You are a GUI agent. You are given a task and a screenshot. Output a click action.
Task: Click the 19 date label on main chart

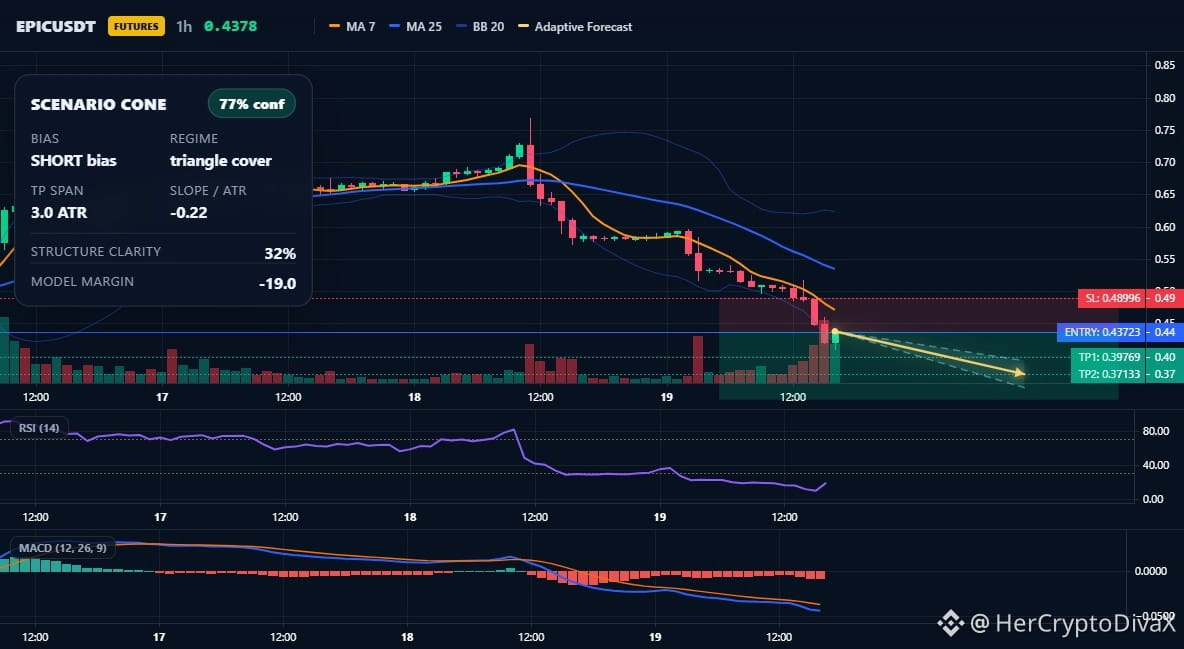coord(666,397)
